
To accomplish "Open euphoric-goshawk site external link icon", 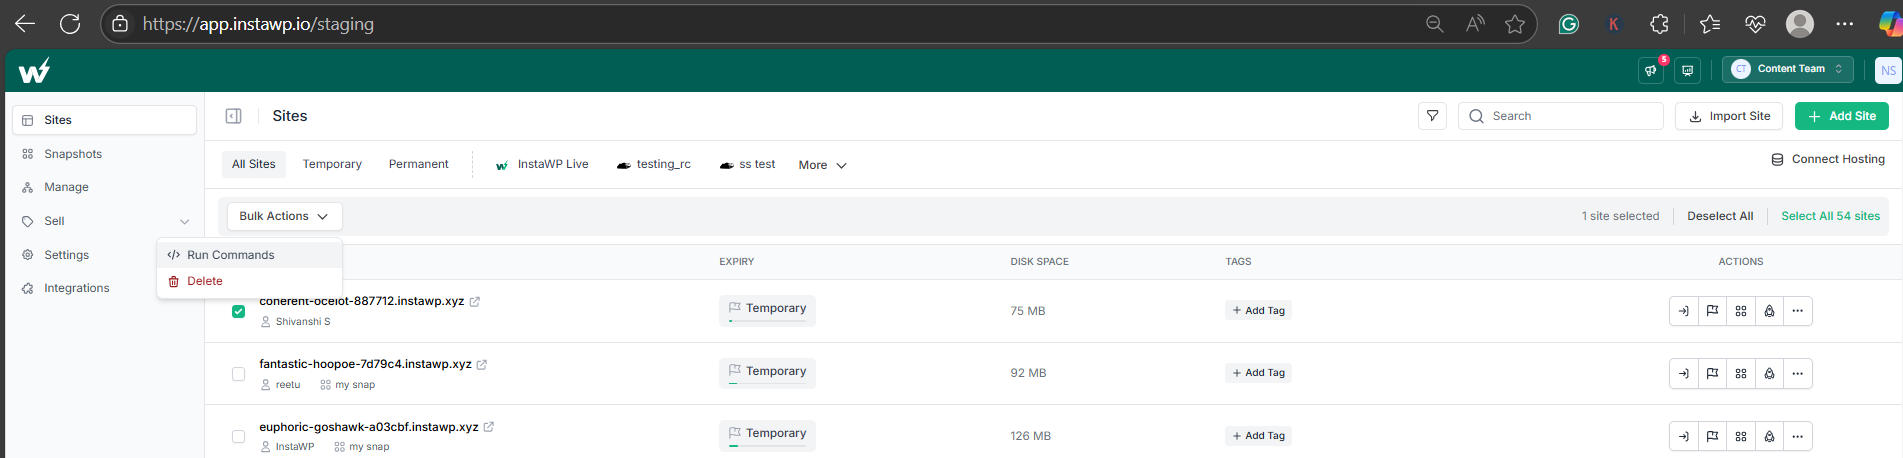I will 489,427.
